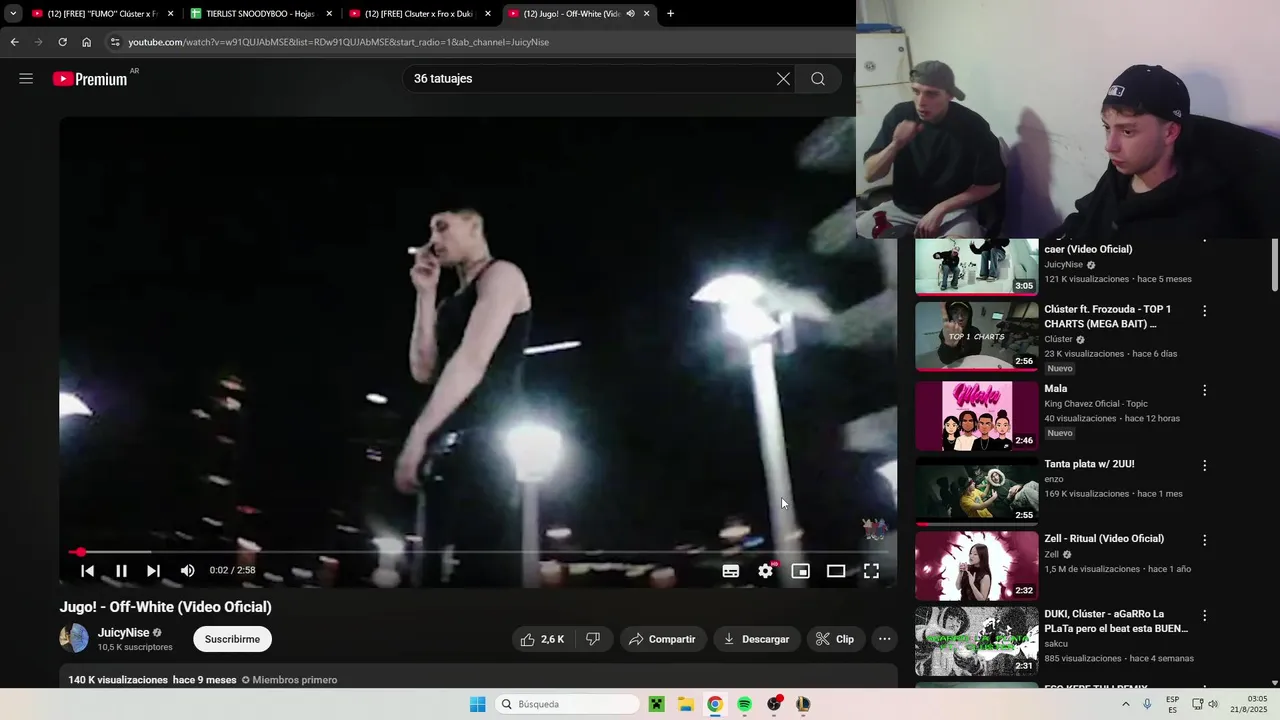Open 'Zell - Ritual (Video Oficial)' title

click(x=1104, y=539)
